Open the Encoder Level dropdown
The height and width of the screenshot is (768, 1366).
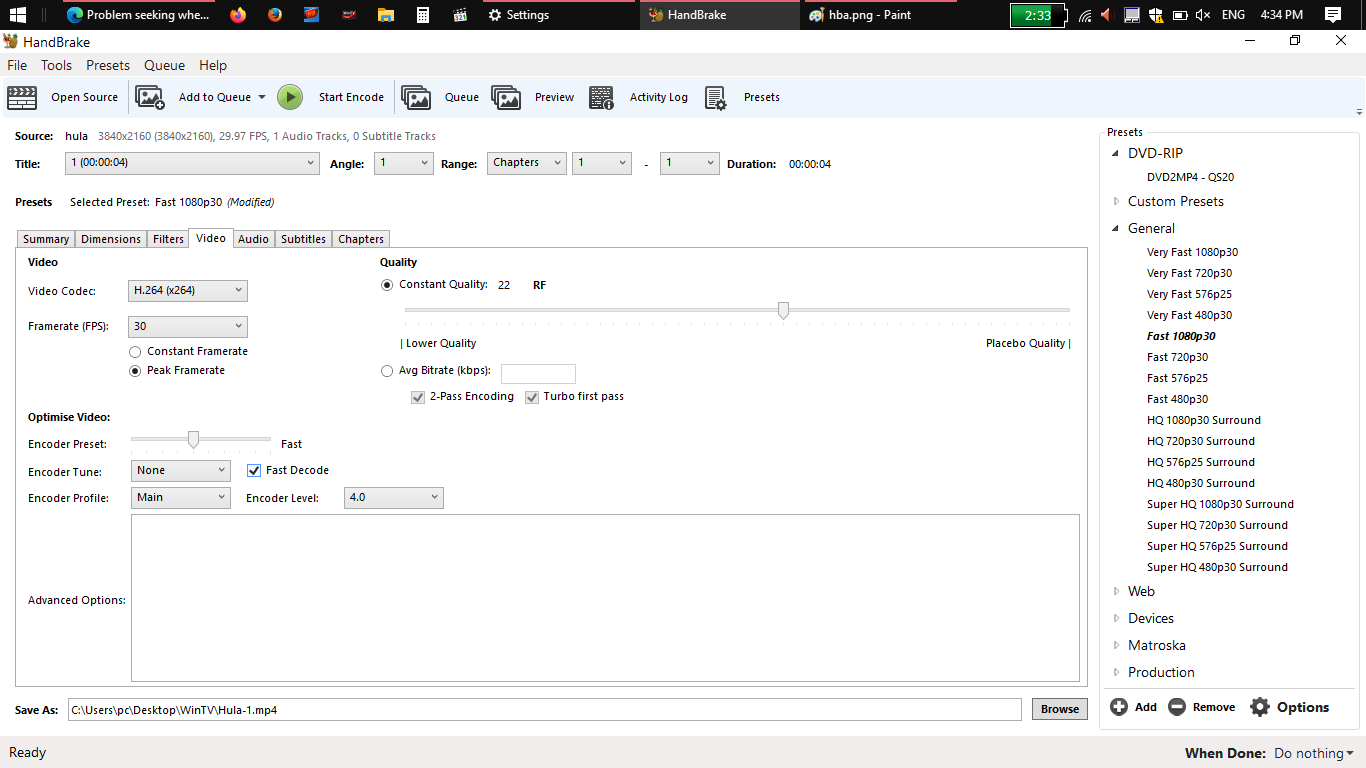tap(393, 498)
